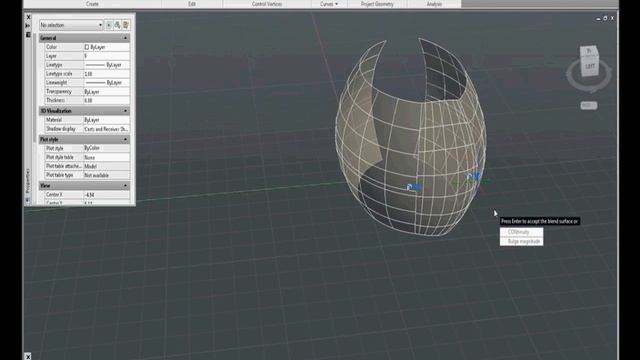Screen dimensions: 640x360
Task: Click the Thickness value field
Action: pyautogui.click(x=106, y=100)
